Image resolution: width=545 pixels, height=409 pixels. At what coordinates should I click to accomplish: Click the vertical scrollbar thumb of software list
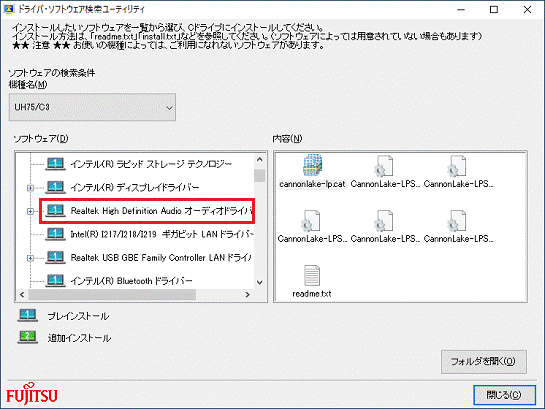[260, 175]
